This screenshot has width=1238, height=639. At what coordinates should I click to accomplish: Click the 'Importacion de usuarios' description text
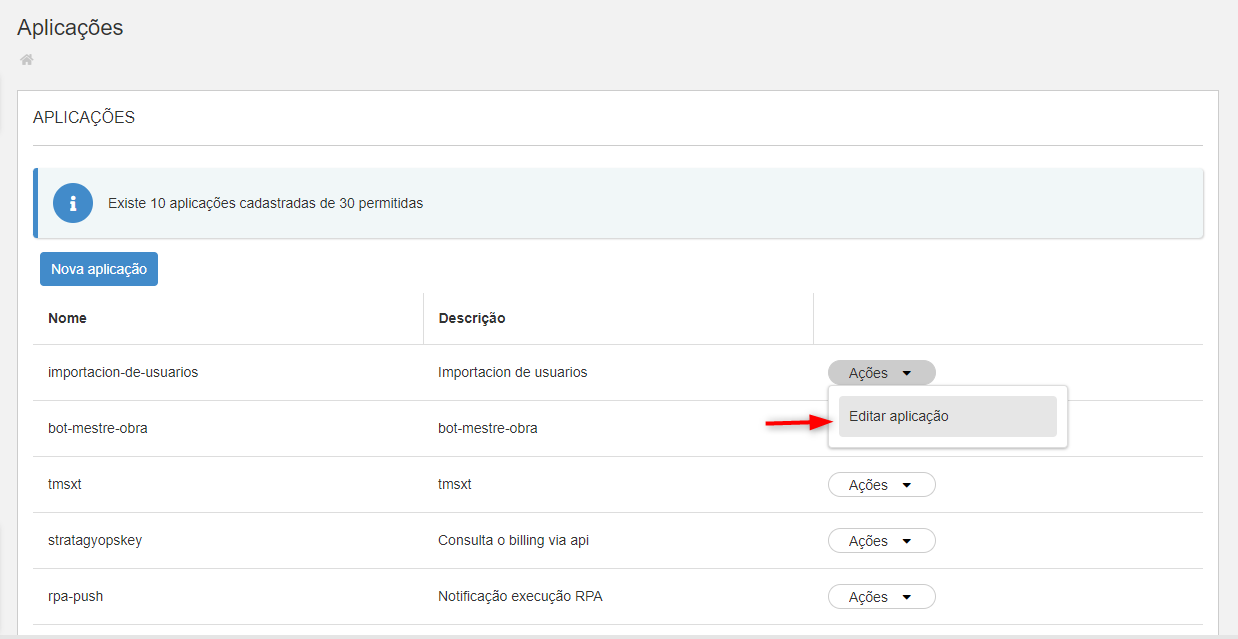pos(512,372)
